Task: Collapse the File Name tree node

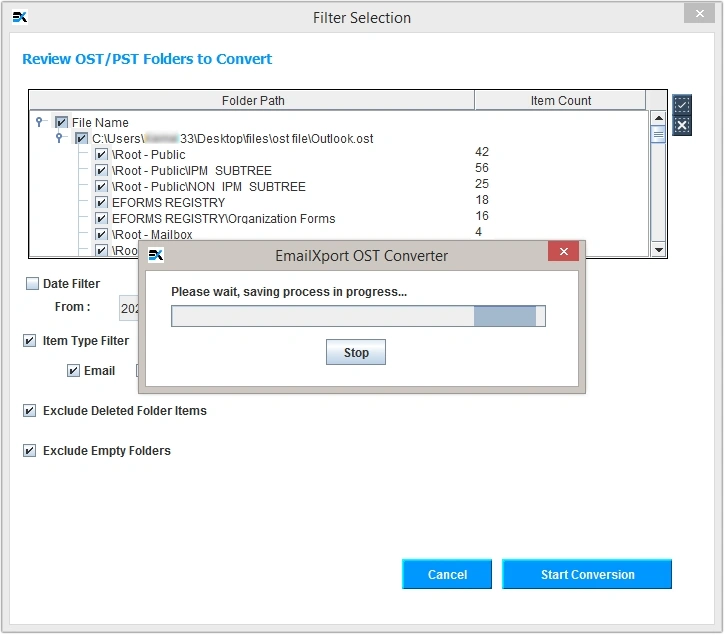Action: point(39,122)
